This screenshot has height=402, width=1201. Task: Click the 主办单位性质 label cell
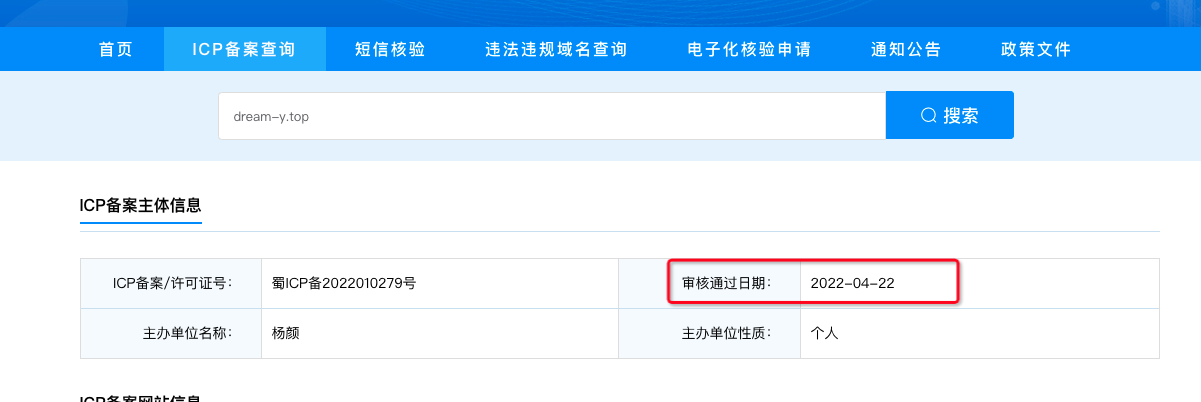click(x=710, y=333)
